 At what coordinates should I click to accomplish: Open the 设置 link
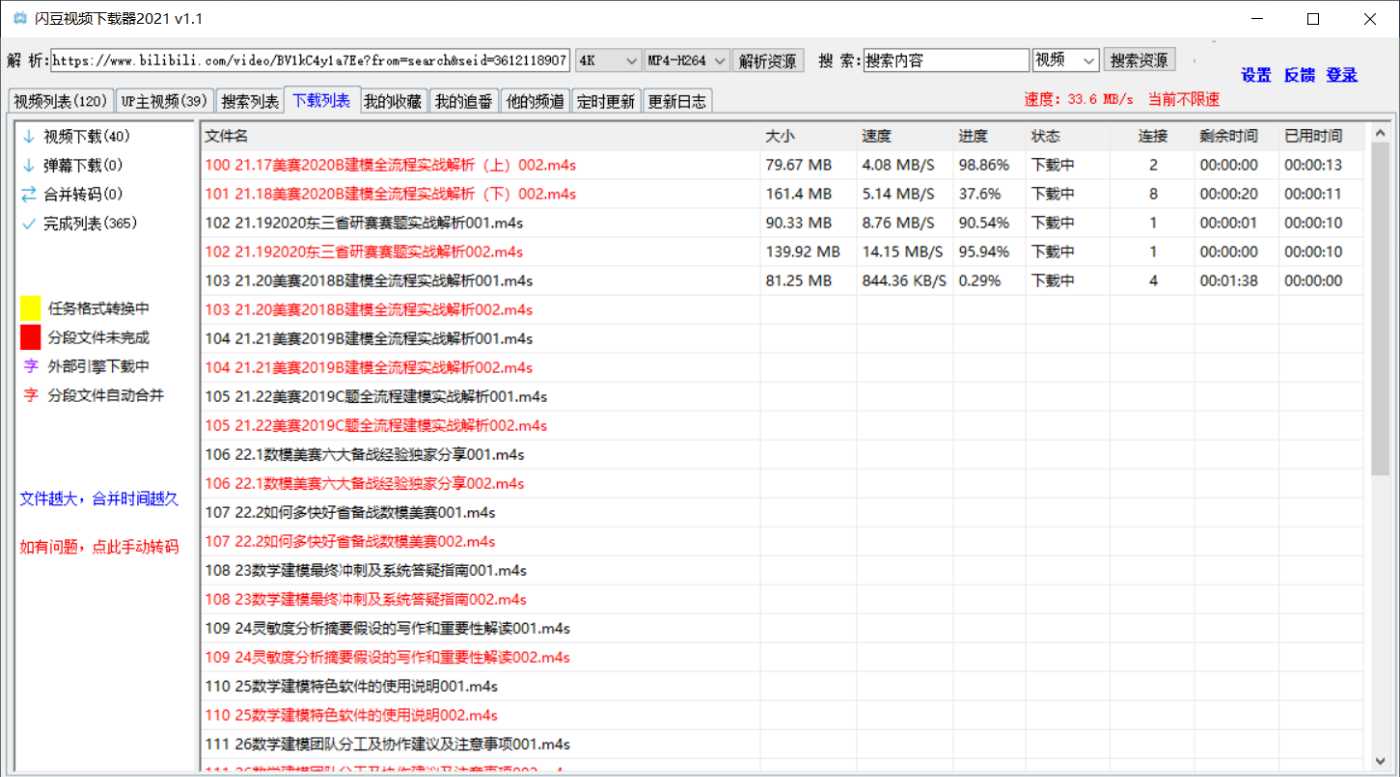tap(1254, 74)
